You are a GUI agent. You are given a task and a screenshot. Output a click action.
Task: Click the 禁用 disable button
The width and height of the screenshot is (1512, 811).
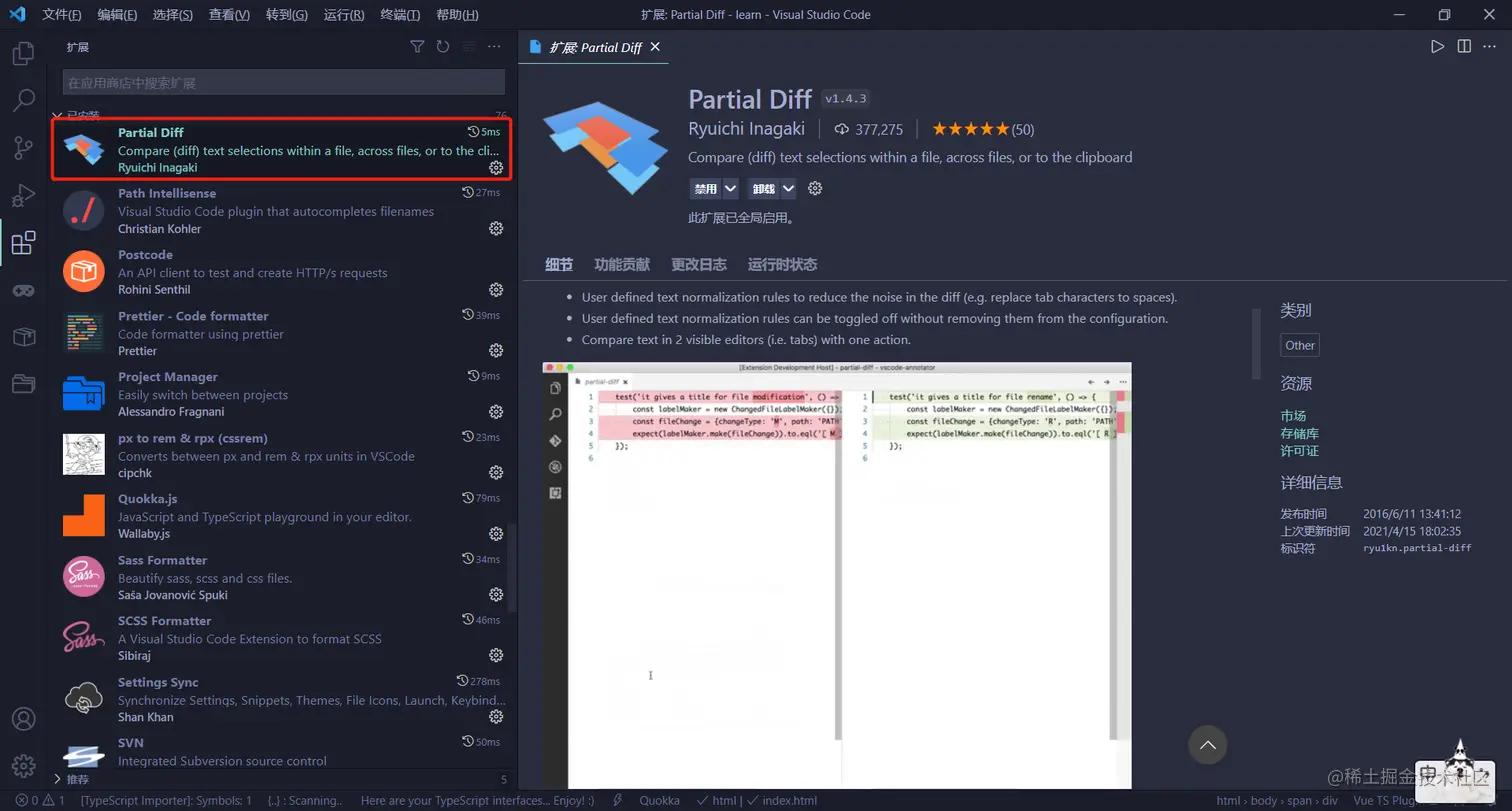706,188
